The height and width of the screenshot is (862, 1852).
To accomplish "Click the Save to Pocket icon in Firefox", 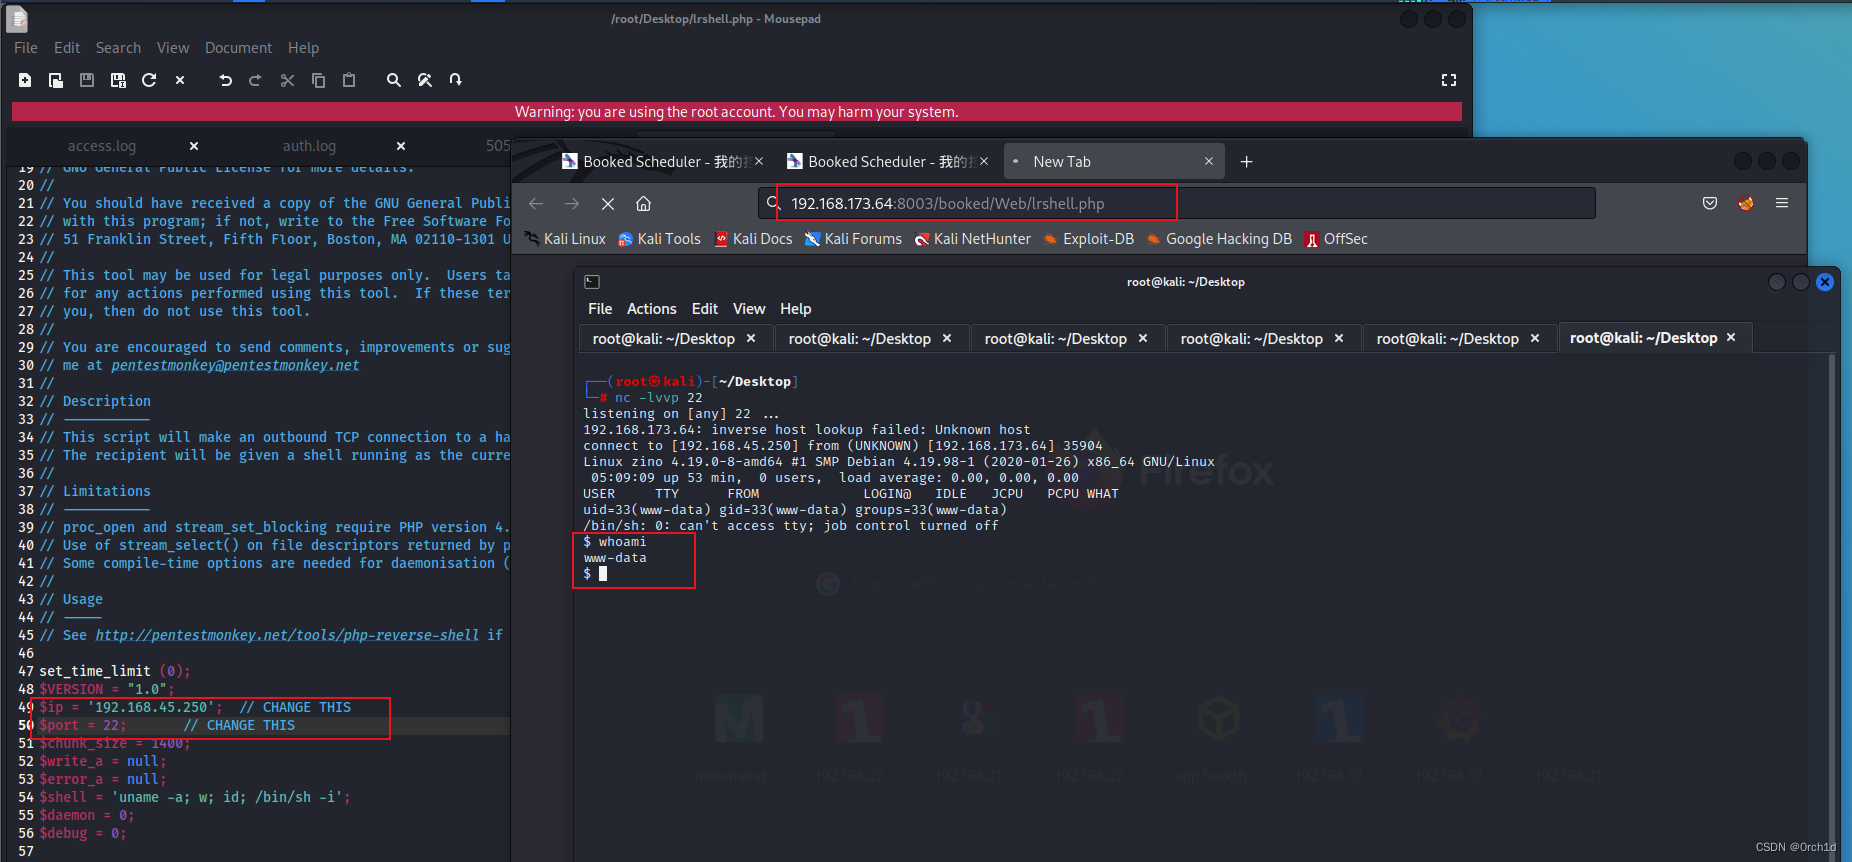I will click(x=1710, y=203).
